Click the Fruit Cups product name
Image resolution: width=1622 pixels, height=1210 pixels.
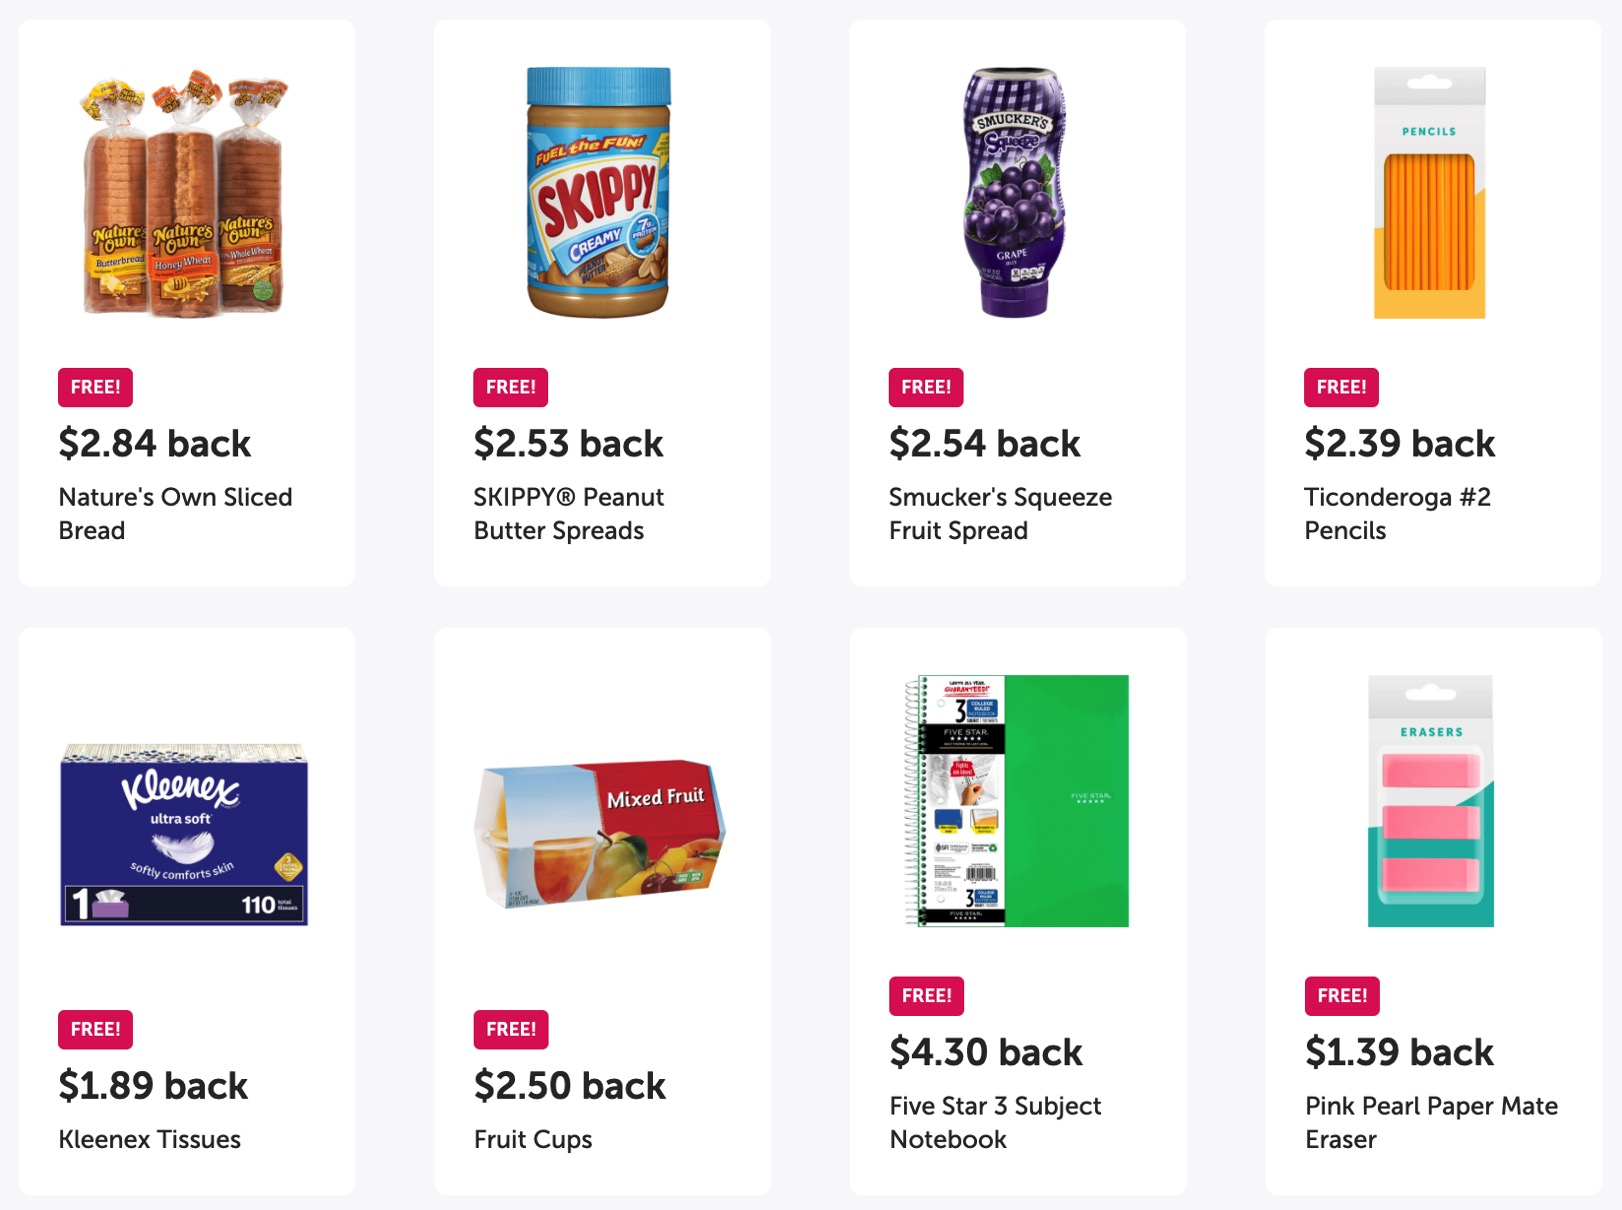point(533,1140)
